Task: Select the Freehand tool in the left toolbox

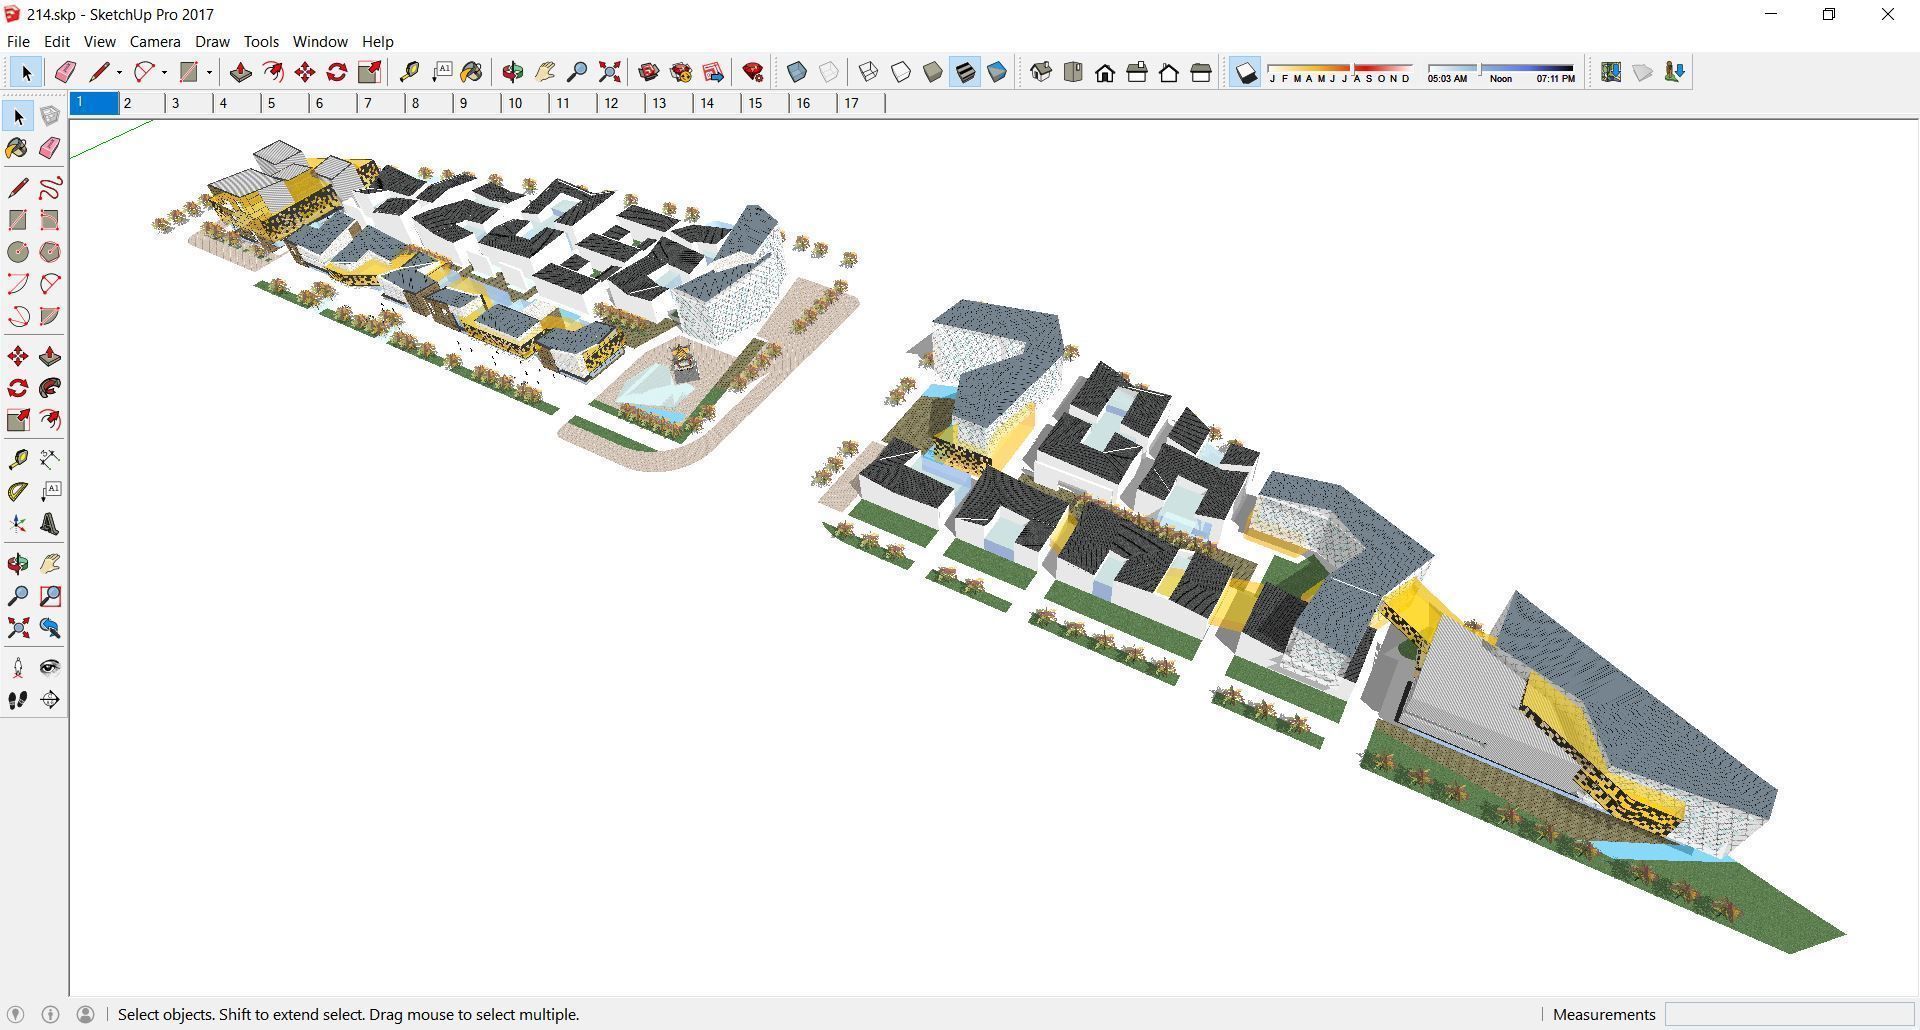Action: tap(50, 188)
